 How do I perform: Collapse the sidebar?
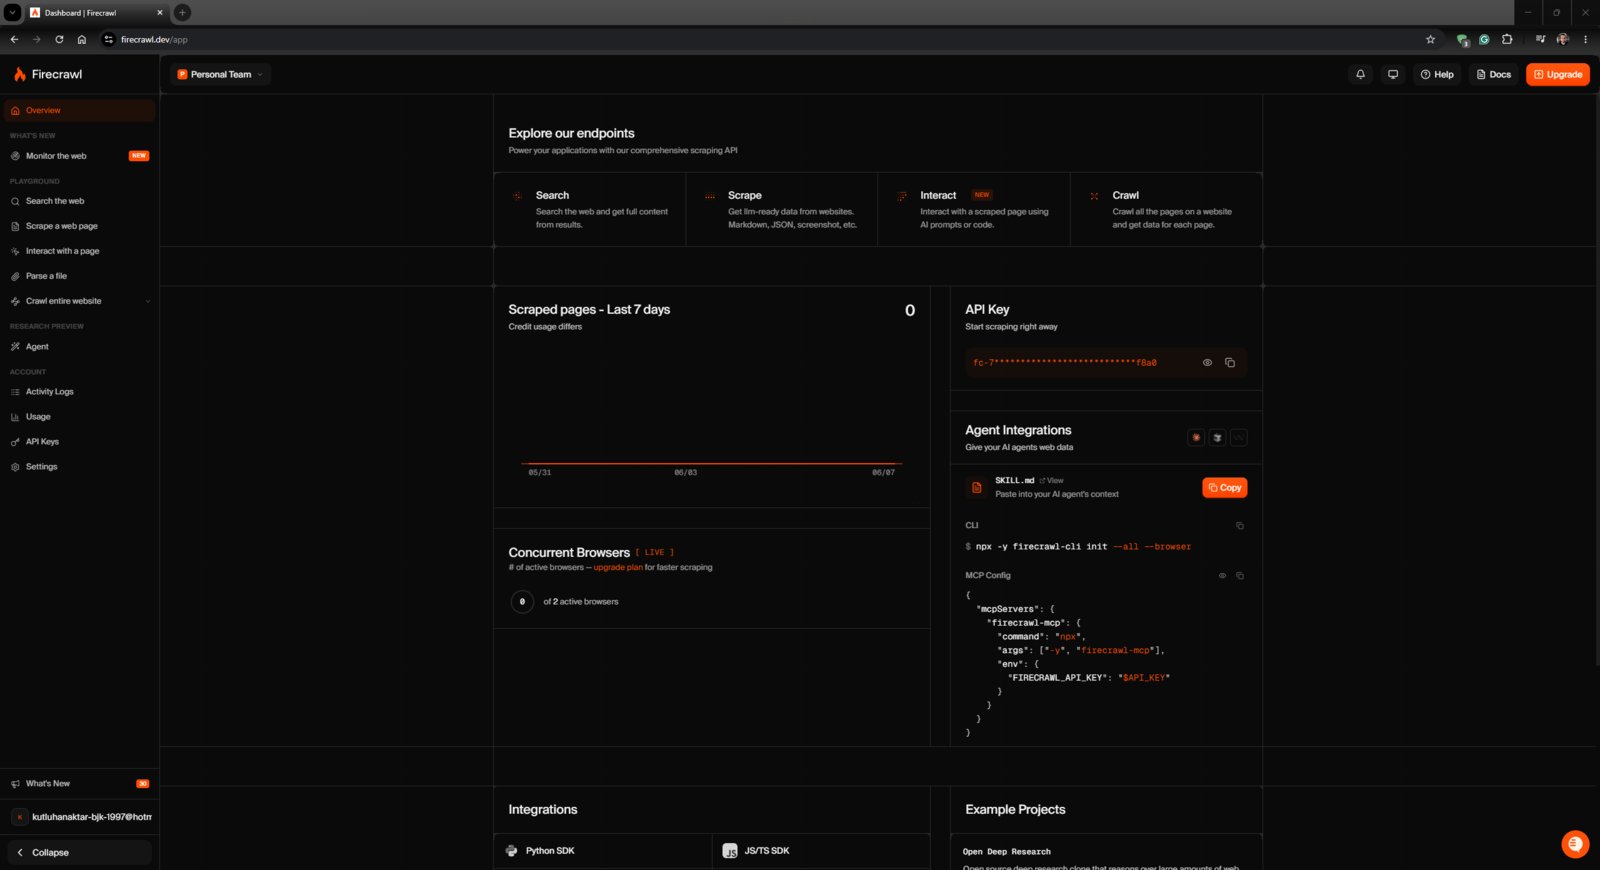79,853
